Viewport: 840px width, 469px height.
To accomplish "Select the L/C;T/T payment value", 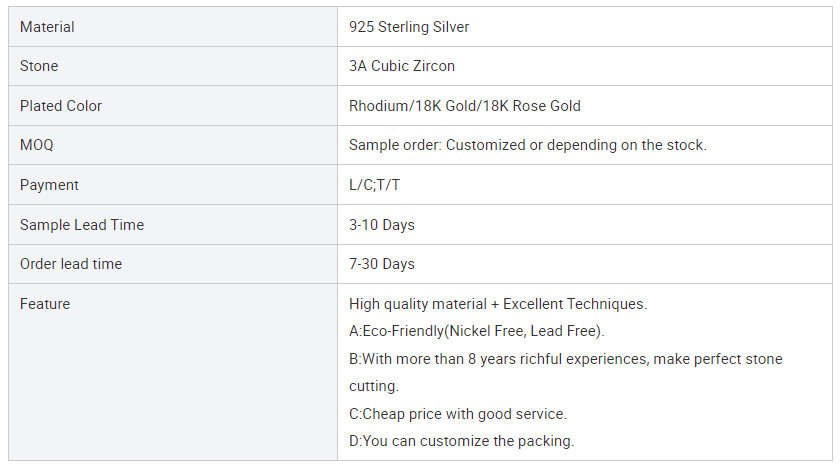I will pyautogui.click(x=375, y=185).
